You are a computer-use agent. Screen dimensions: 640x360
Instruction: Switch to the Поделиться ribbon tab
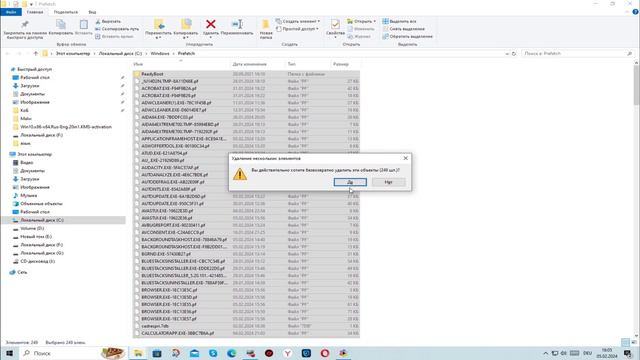[x=66, y=12]
